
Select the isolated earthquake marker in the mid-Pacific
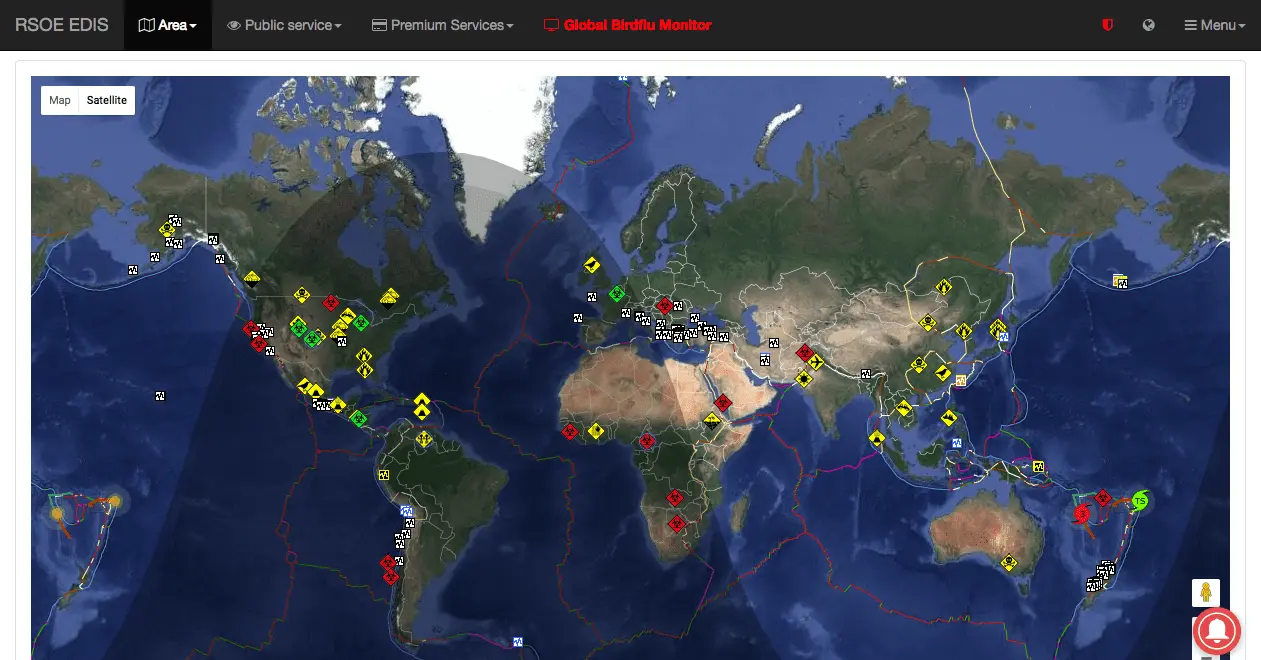(159, 396)
